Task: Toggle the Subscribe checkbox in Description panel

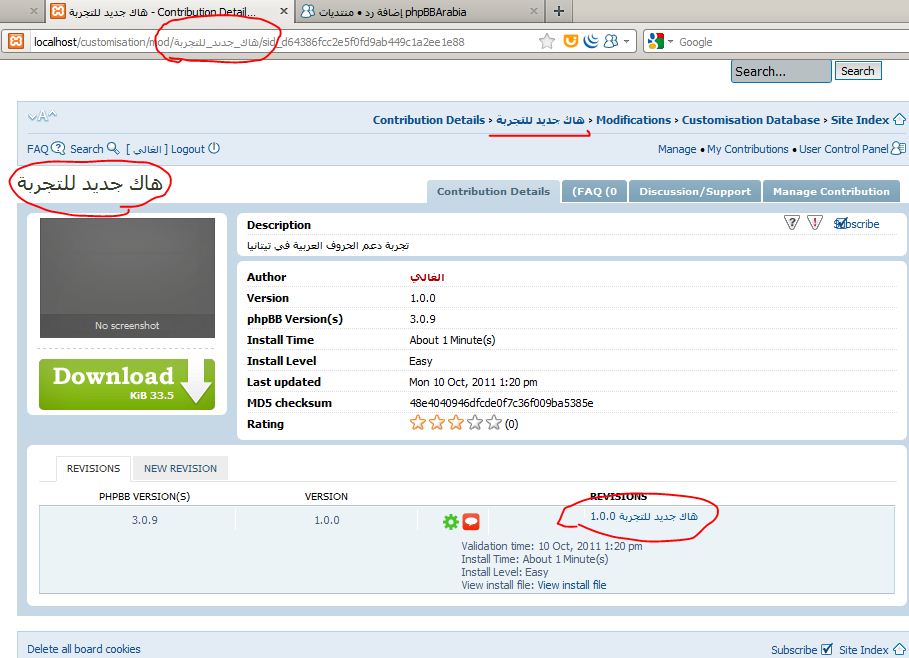Action: [841, 223]
